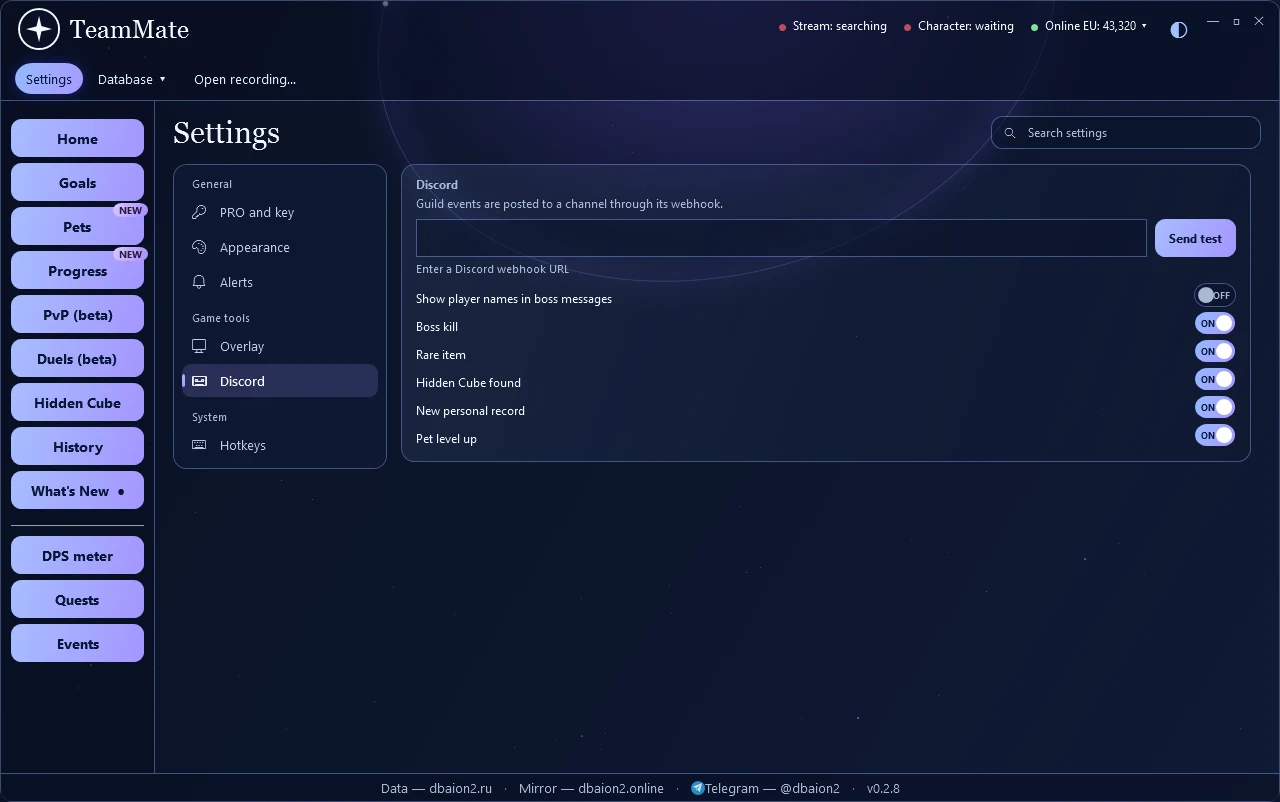The height and width of the screenshot is (802, 1280).
Task: Toggle the half-moon theme icon
Action: (1179, 29)
